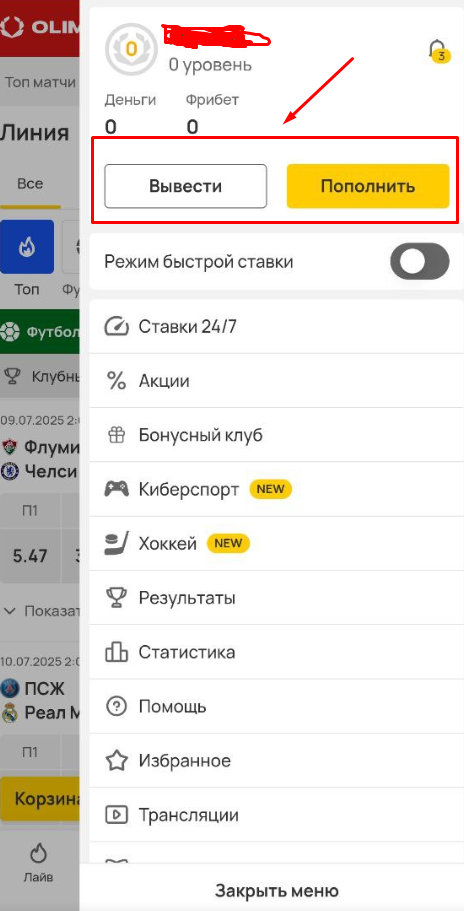464x911 pixels.
Task: Click the 0 уровень text
Action: tap(210, 64)
